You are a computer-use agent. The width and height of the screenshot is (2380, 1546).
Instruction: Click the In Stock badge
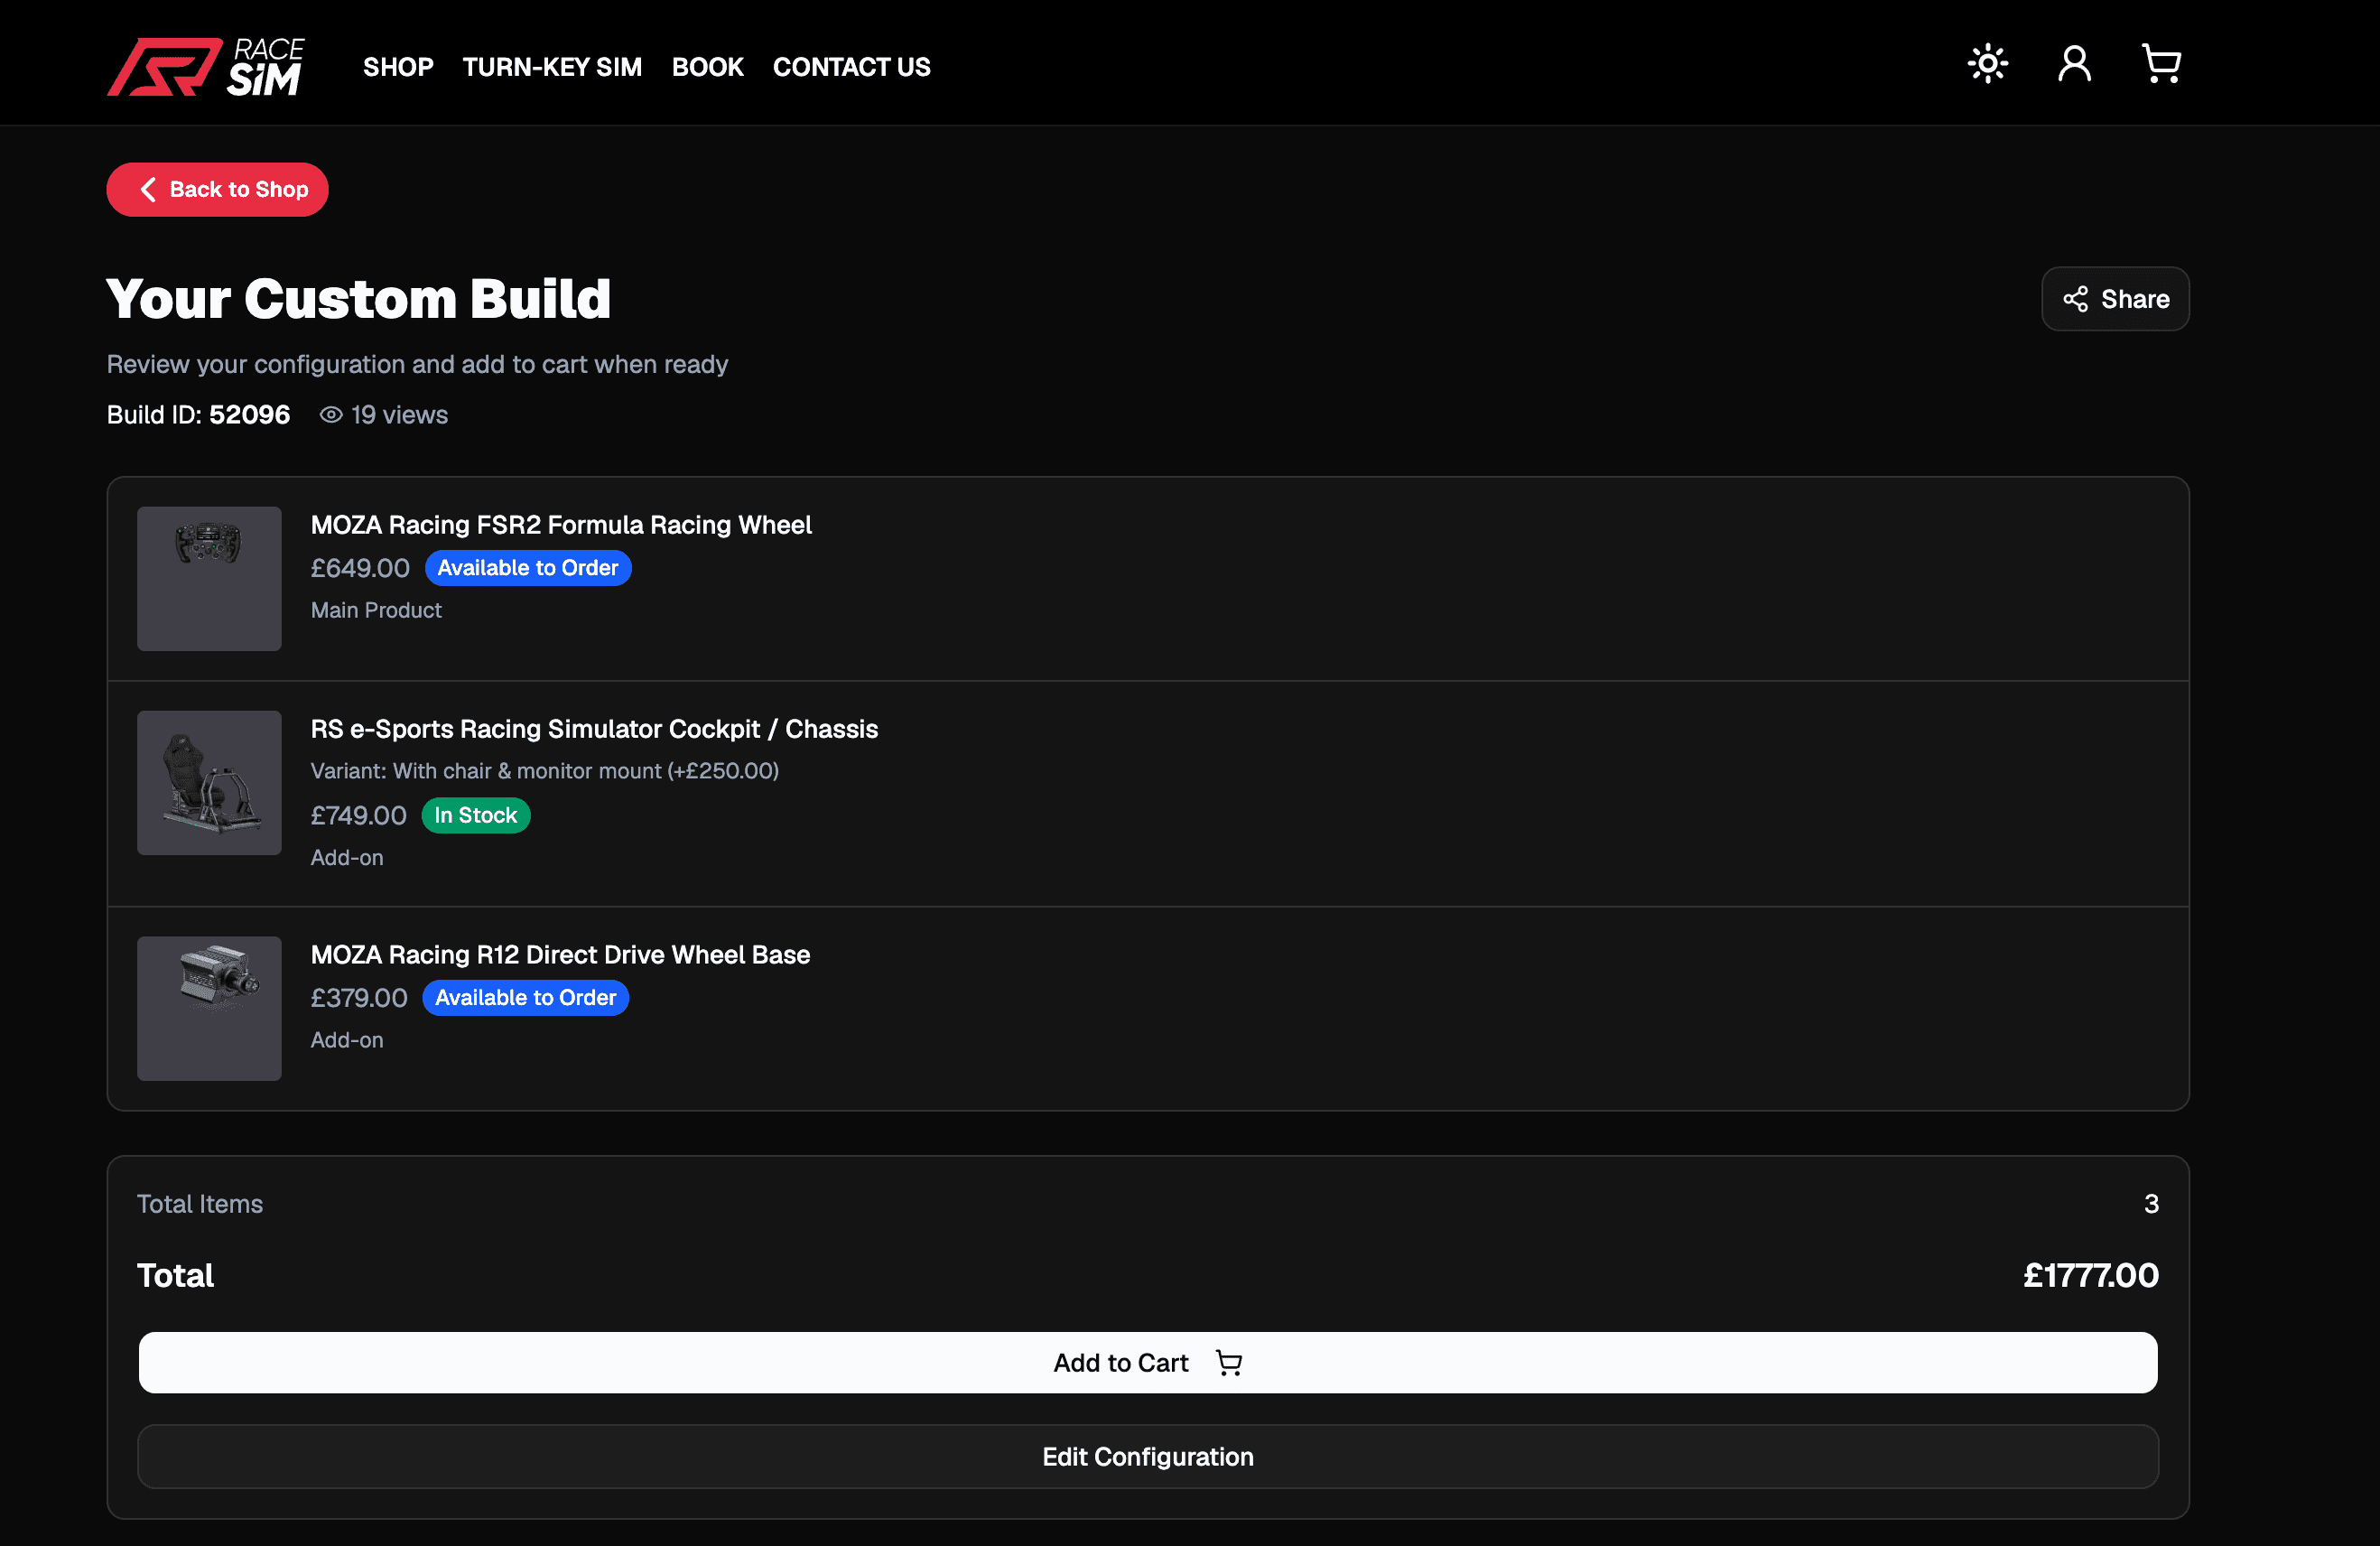click(476, 816)
